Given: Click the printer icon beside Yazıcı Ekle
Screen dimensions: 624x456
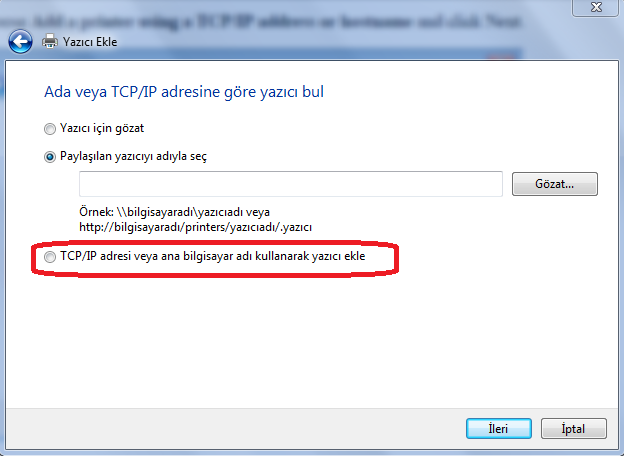Looking at the screenshot, I should pyautogui.click(x=50, y=41).
